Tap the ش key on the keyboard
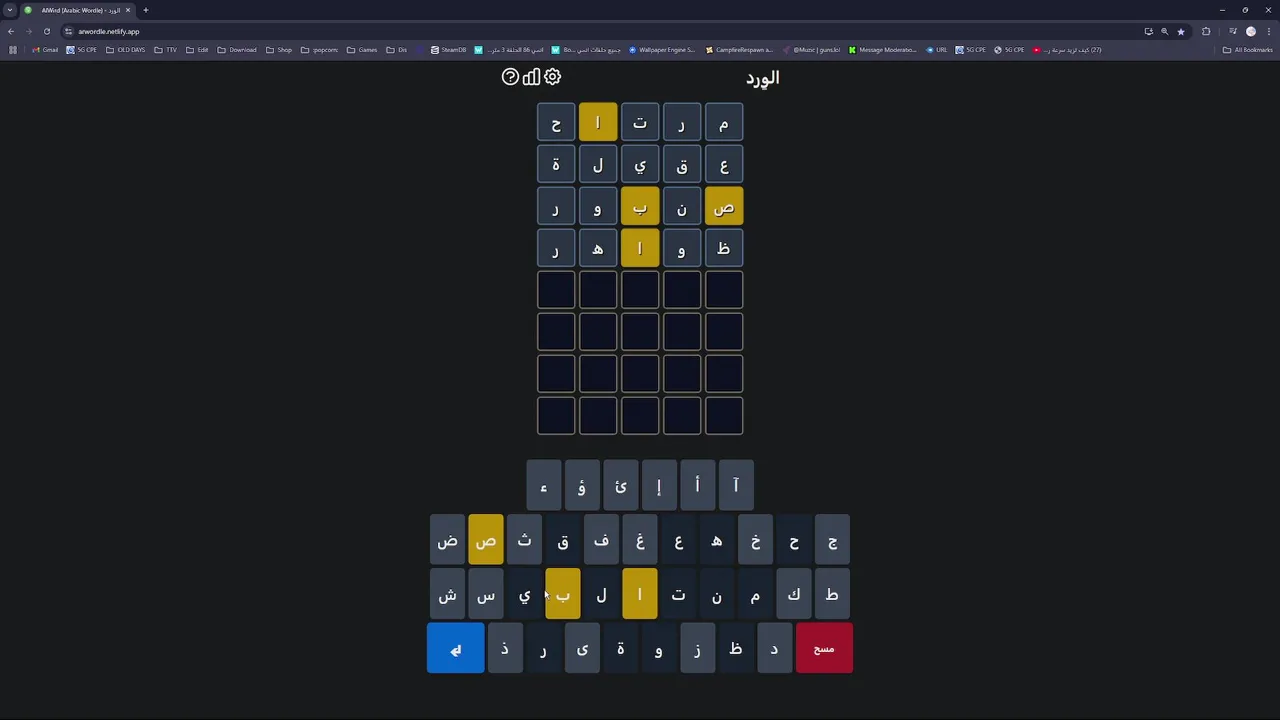This screenshot has height=720, width=1280. click(x=447, y=595)
